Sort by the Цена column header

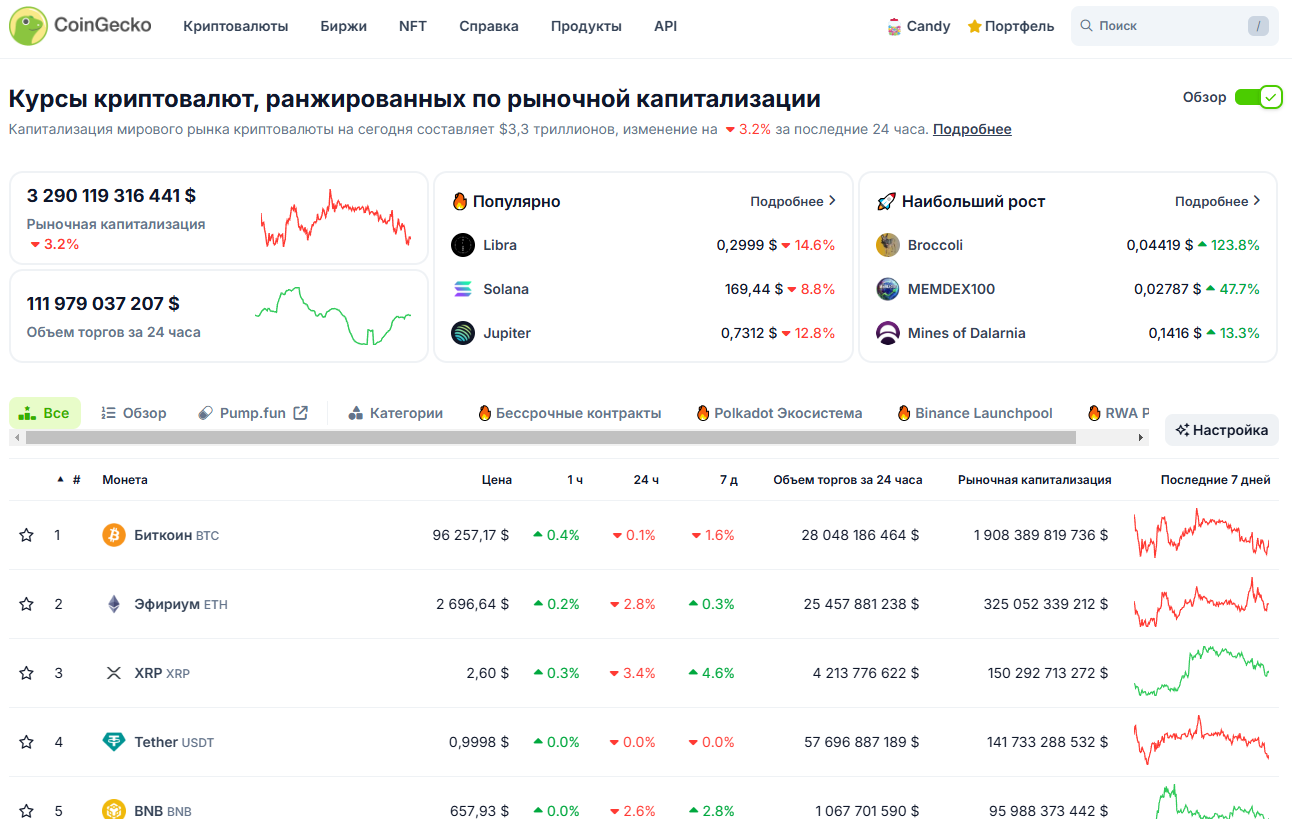pos(497,480)
